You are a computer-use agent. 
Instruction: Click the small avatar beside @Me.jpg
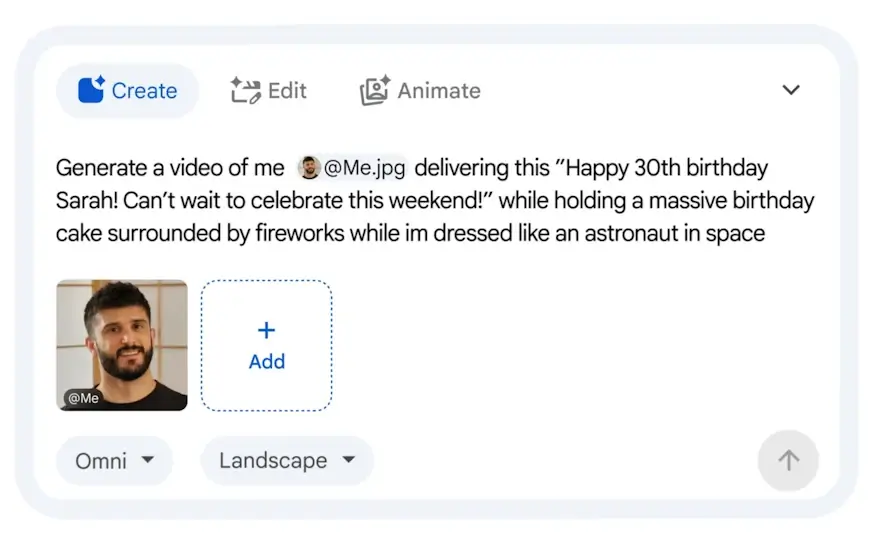tap(309, 168)
